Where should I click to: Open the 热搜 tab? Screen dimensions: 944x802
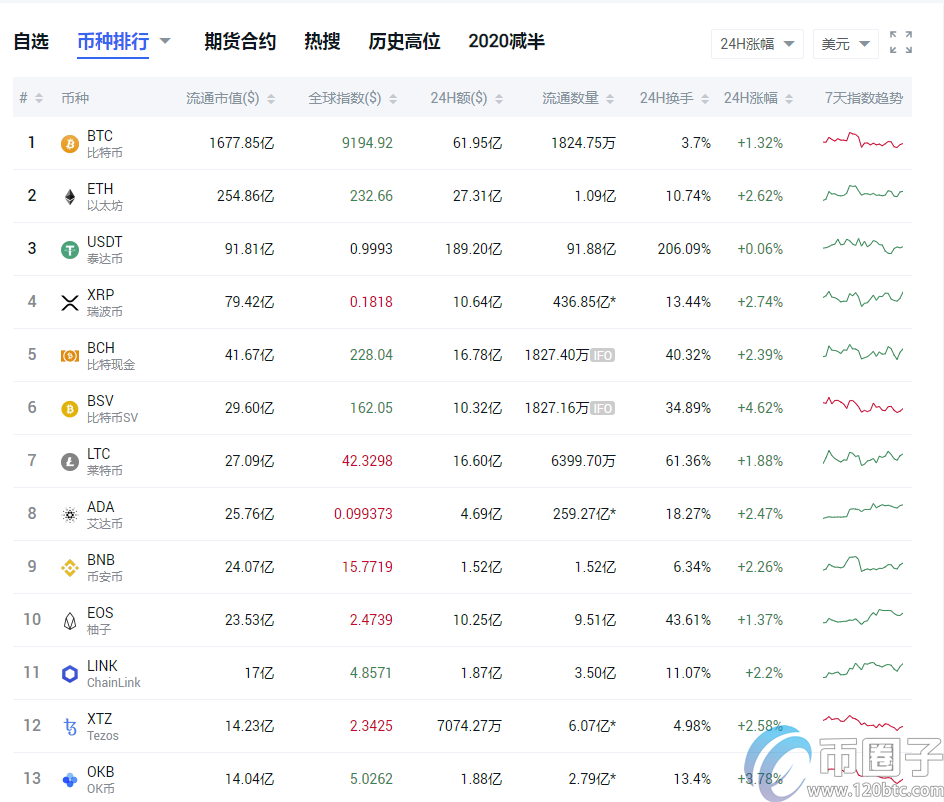[322, 42]
